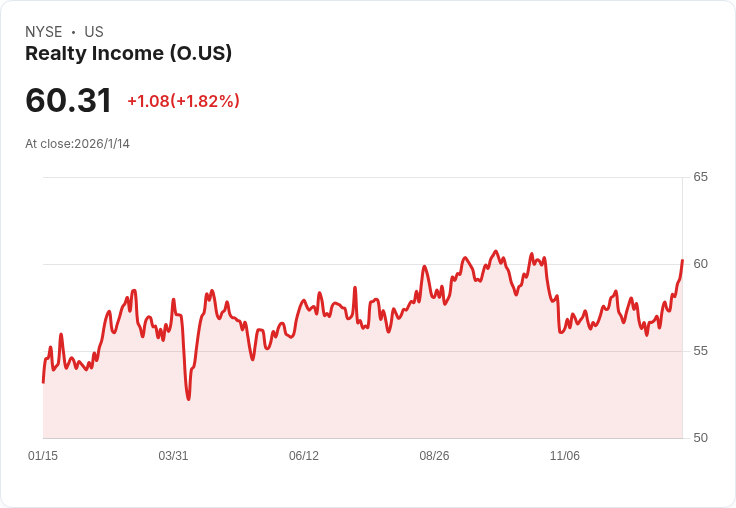Click the At close:2026/1/14 timestamp
Screen dimensions: 736x508
coord(77,144)
